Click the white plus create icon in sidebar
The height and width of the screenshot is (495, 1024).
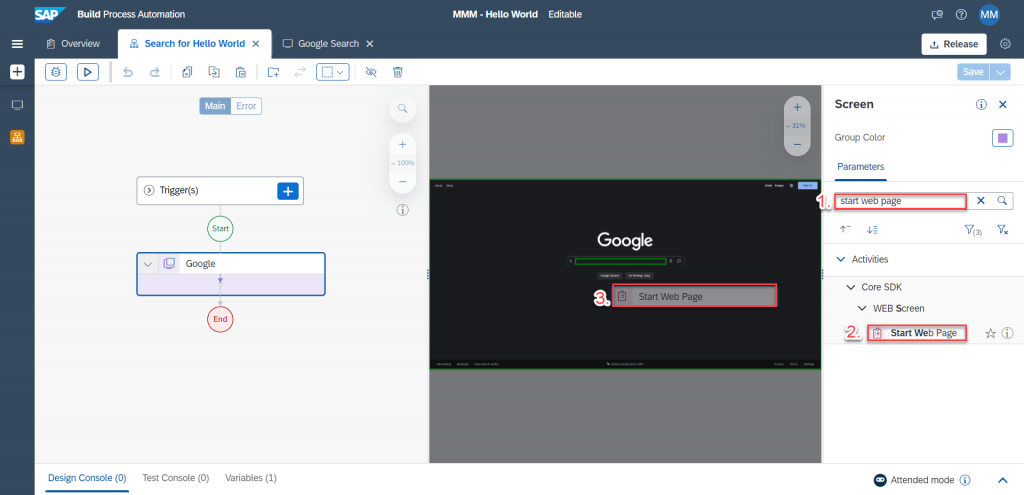18,72
